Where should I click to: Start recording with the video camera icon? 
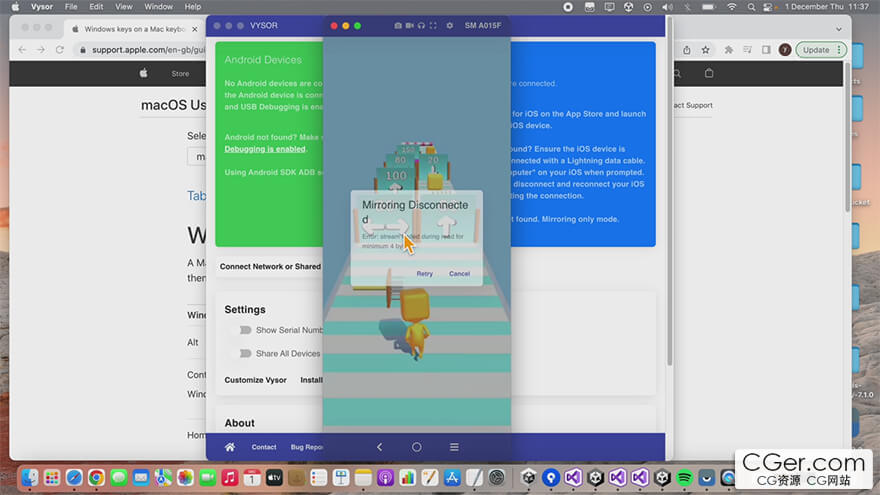(x=410, y=25)
